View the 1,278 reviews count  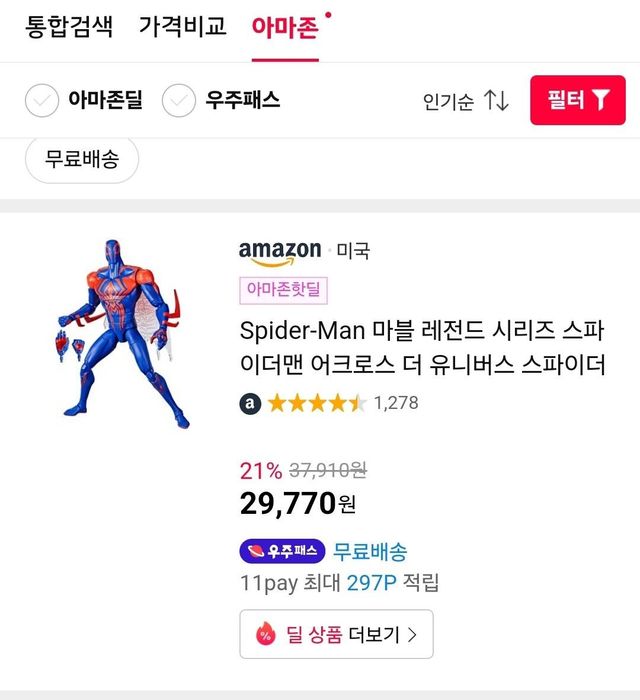click(x=396, y=403)
